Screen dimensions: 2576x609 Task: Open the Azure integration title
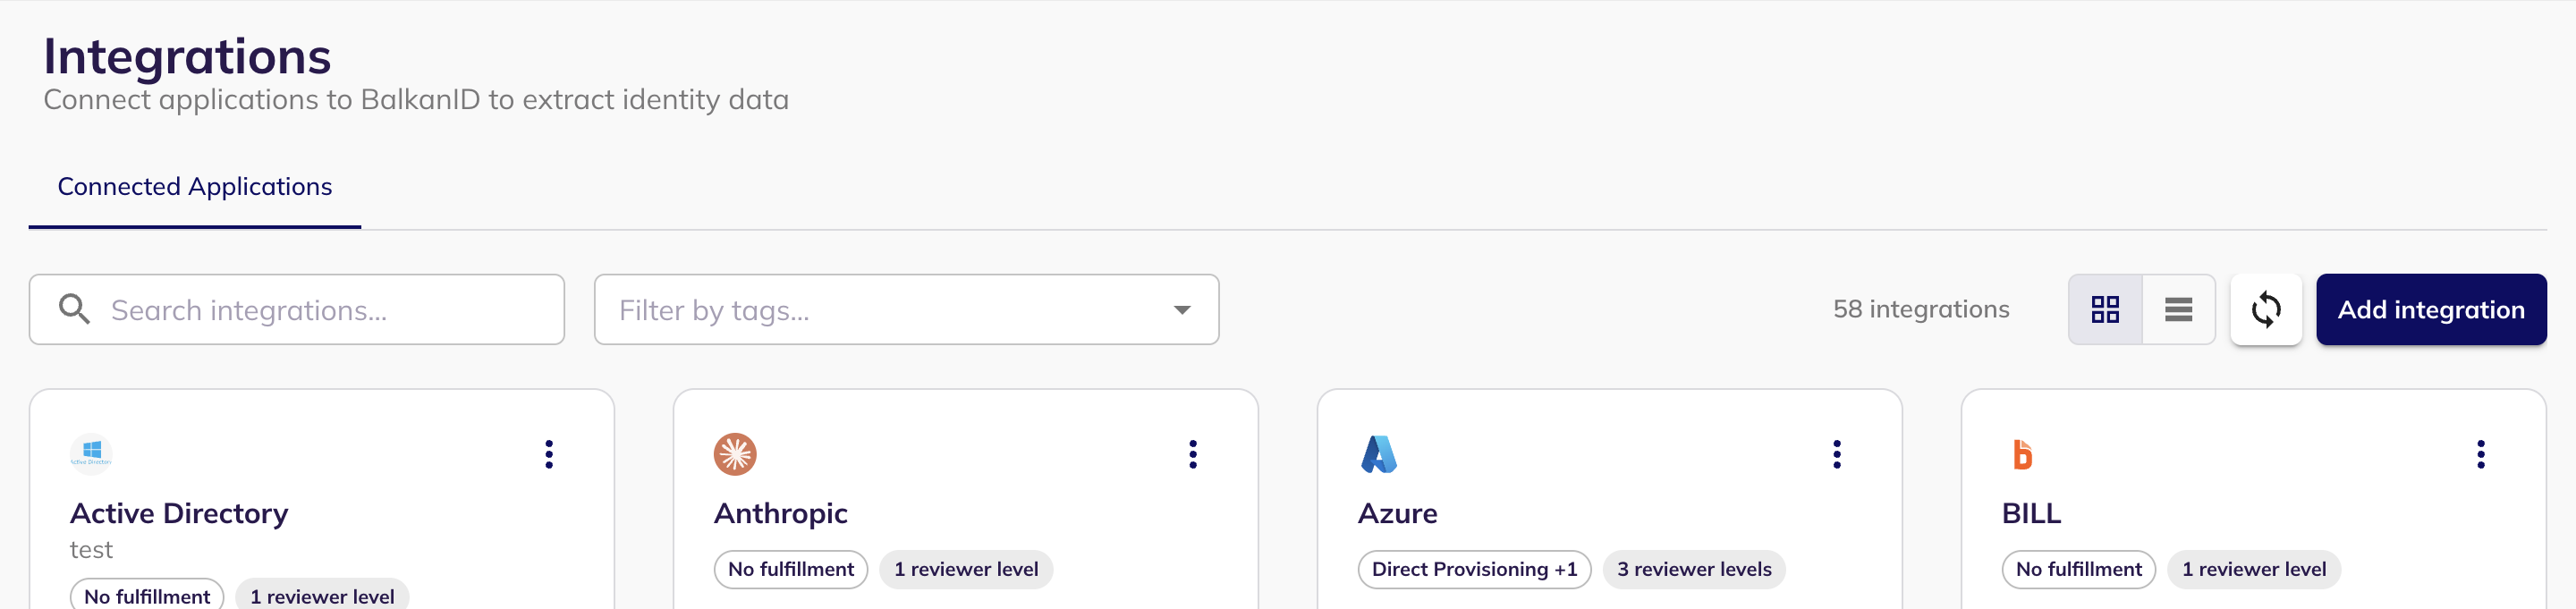coord(1398,513)
